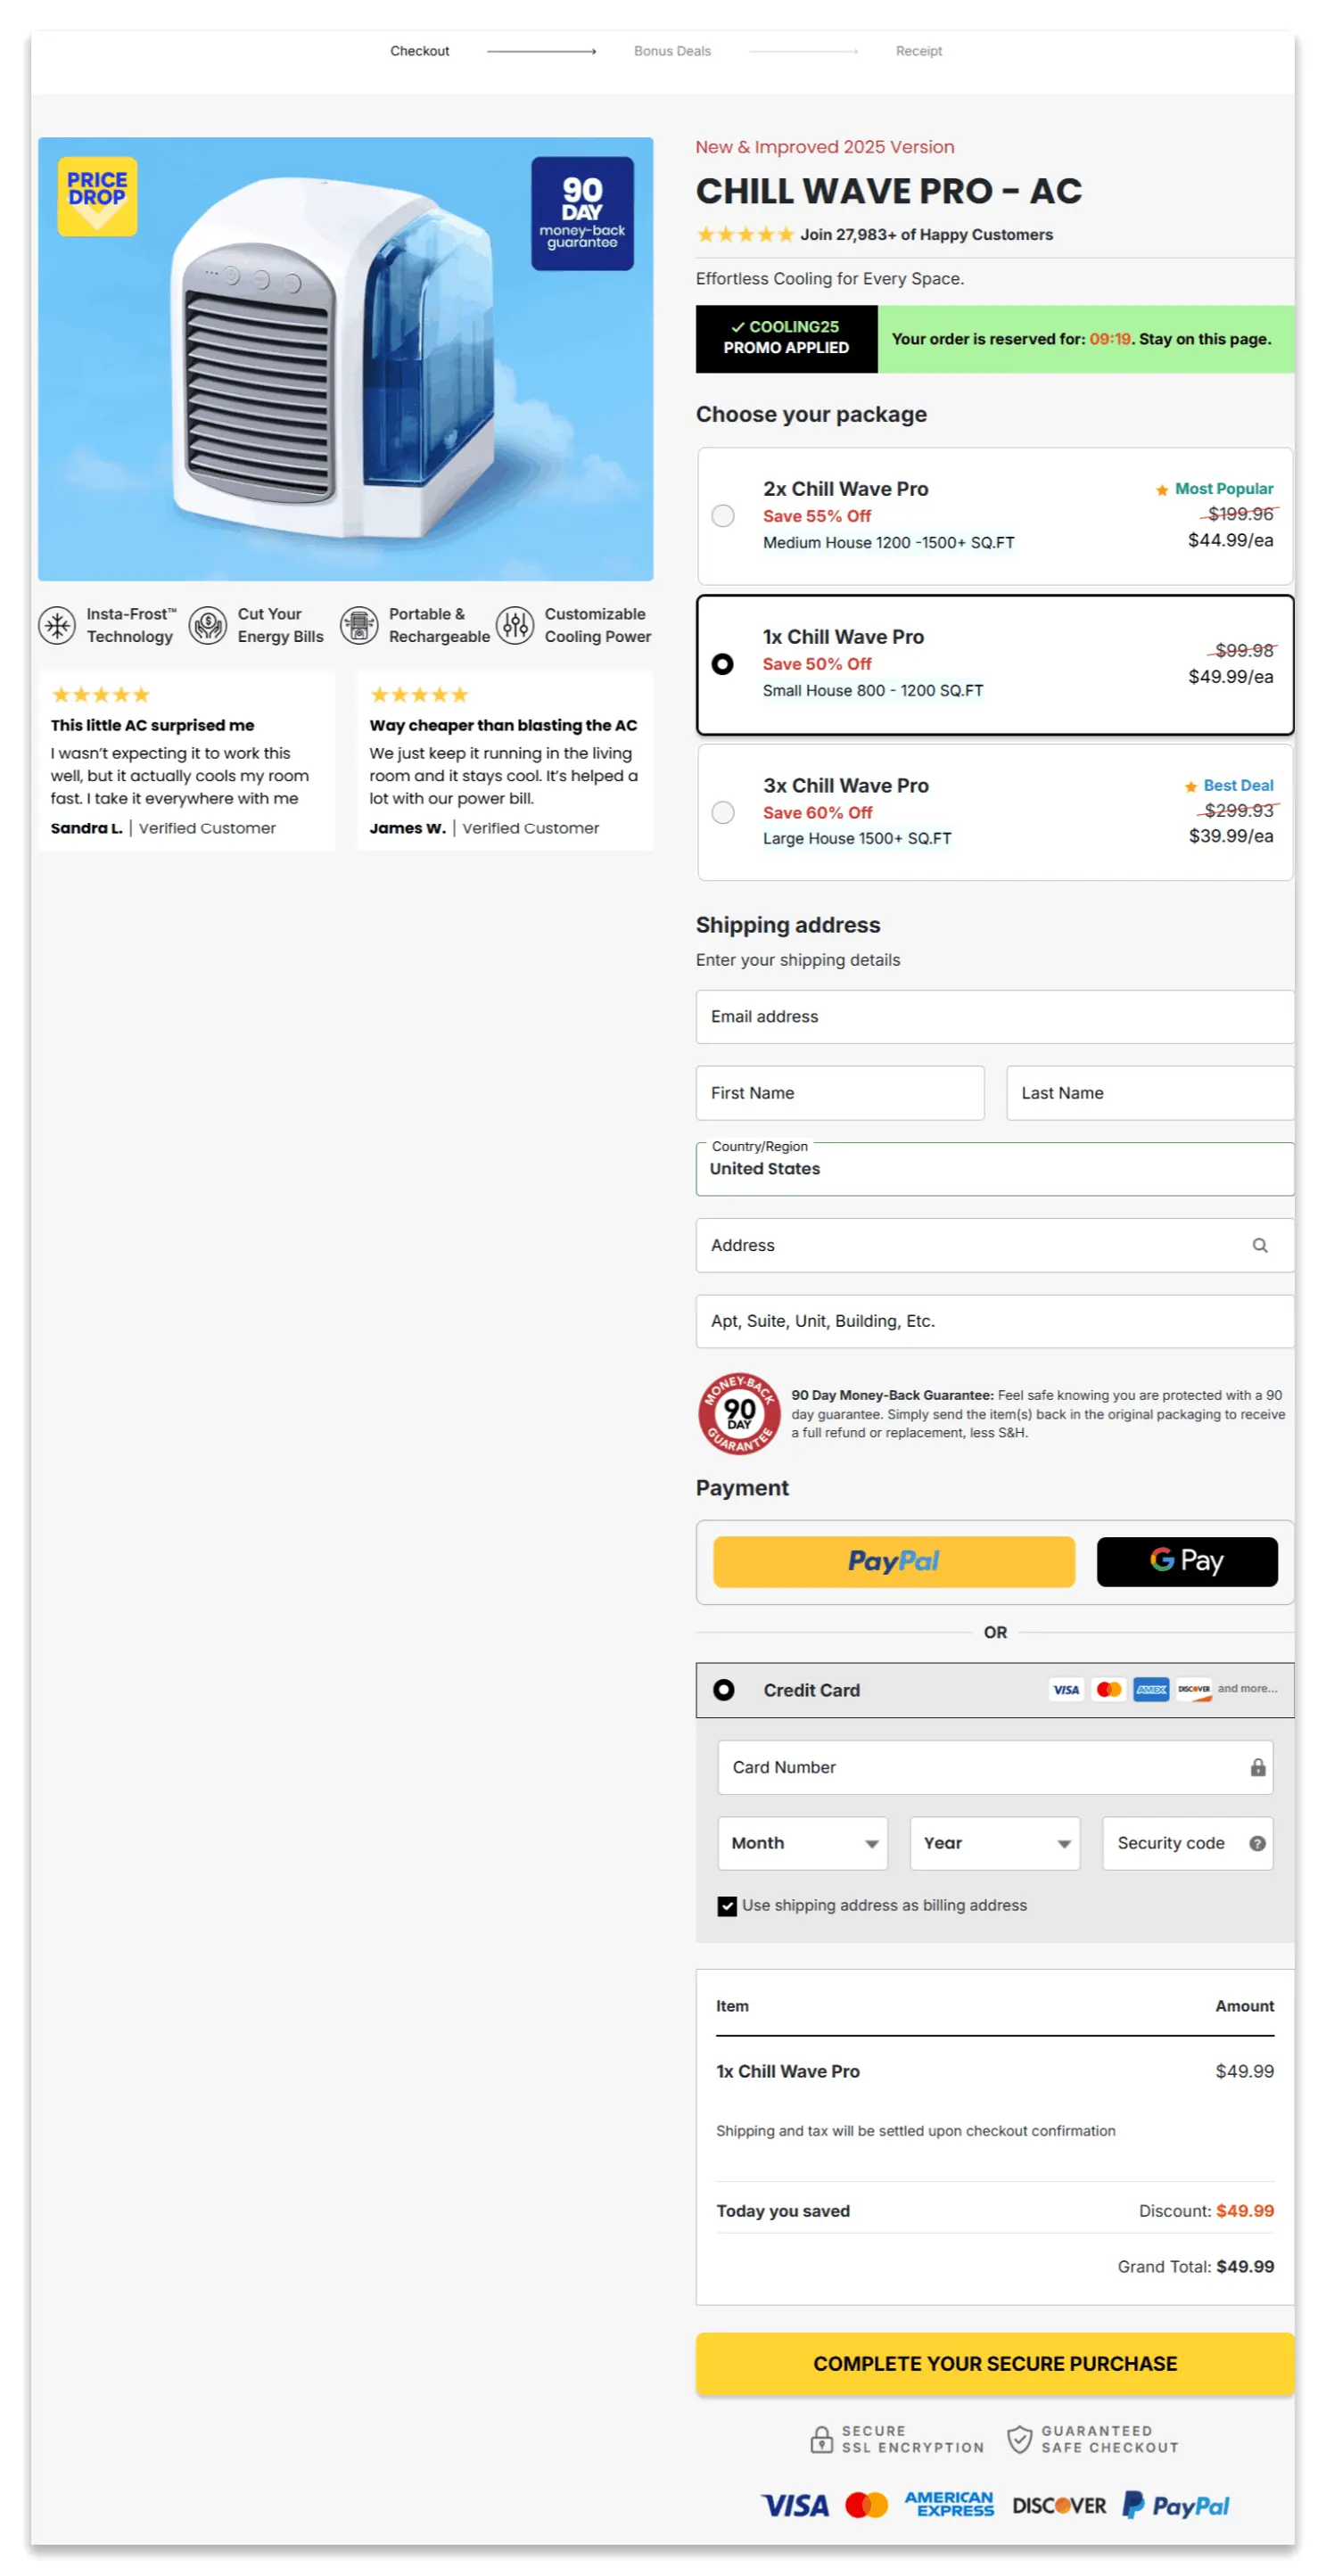The width and height of the screenshot is (1326, 2576).
Task: Go to the Checkout step
Action: point(420,51)
